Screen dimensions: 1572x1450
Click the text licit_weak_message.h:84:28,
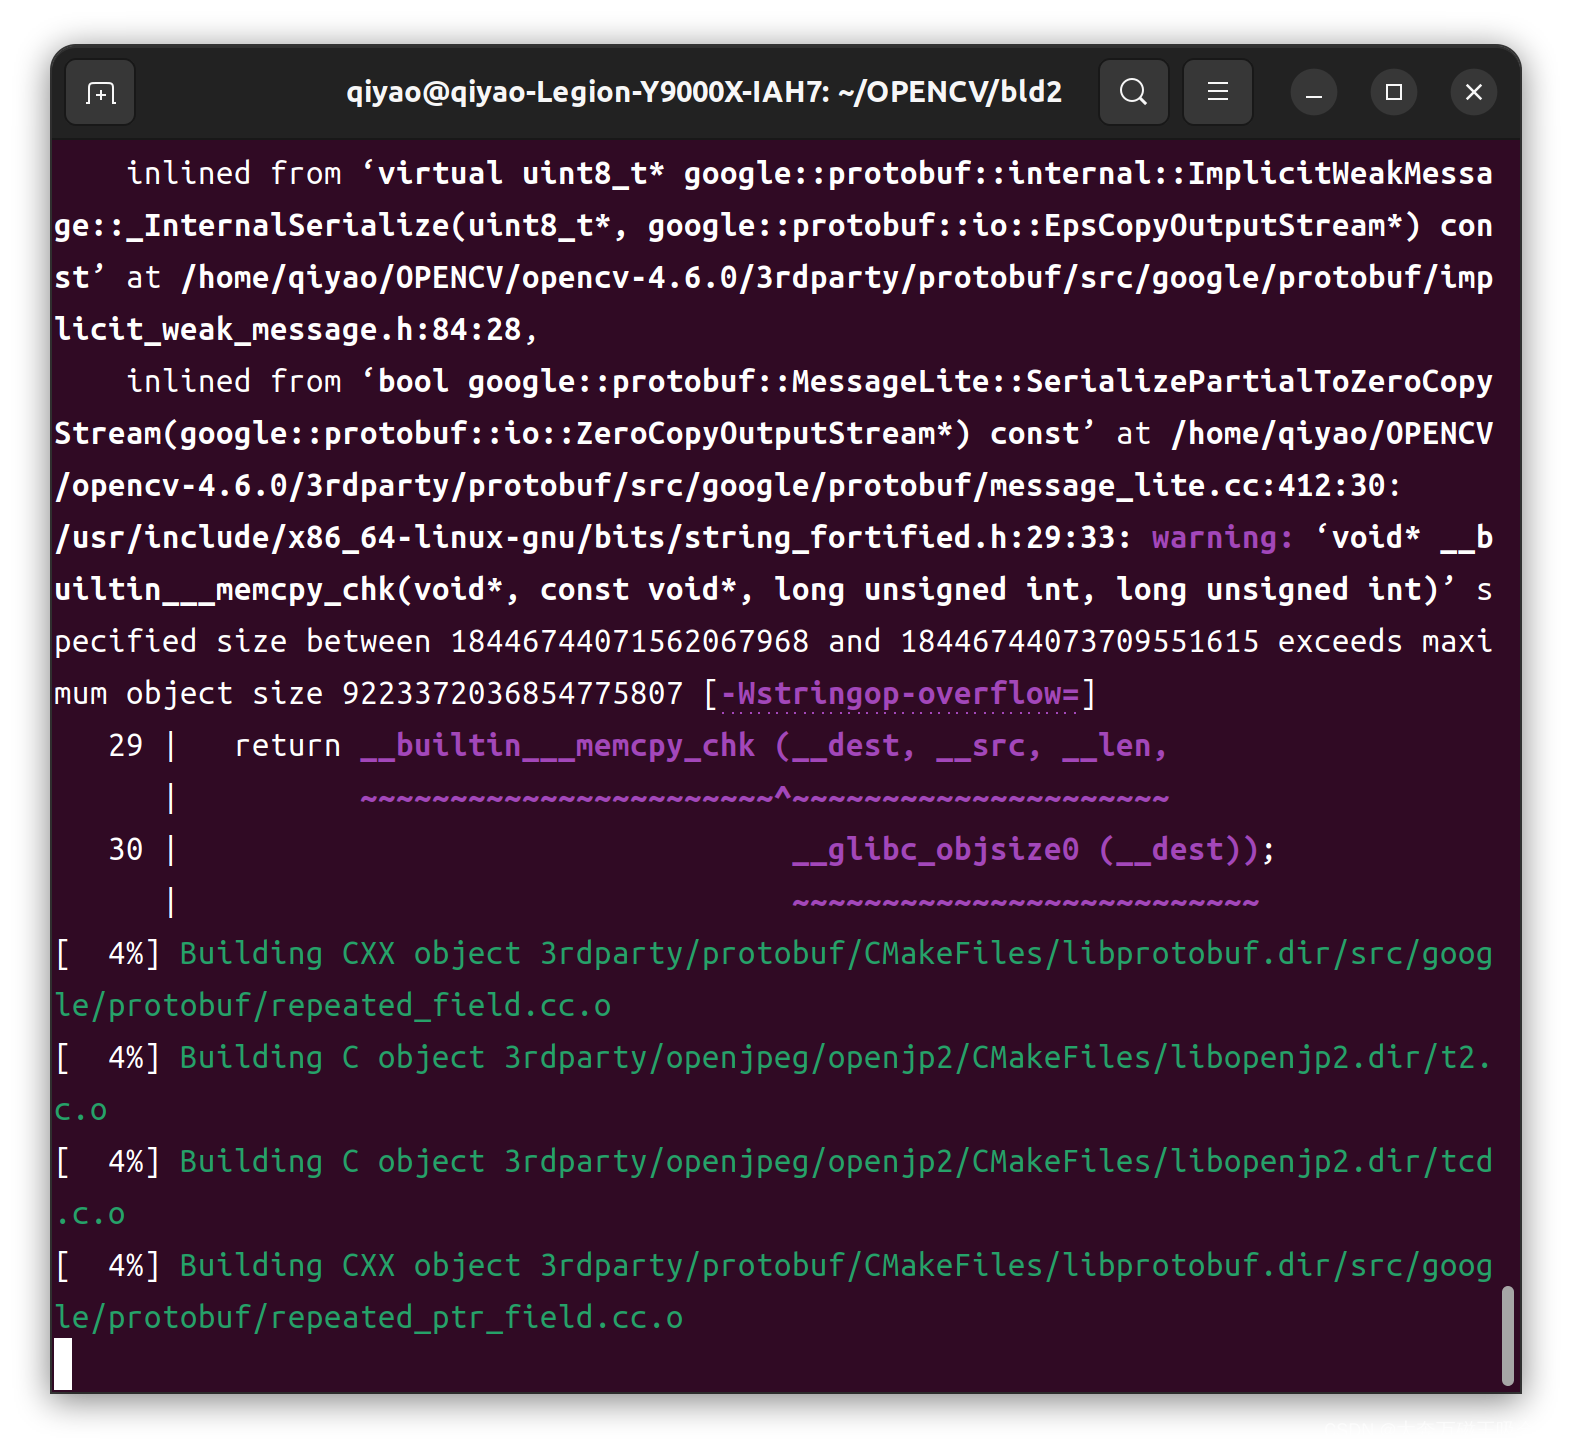click(297, 330)
